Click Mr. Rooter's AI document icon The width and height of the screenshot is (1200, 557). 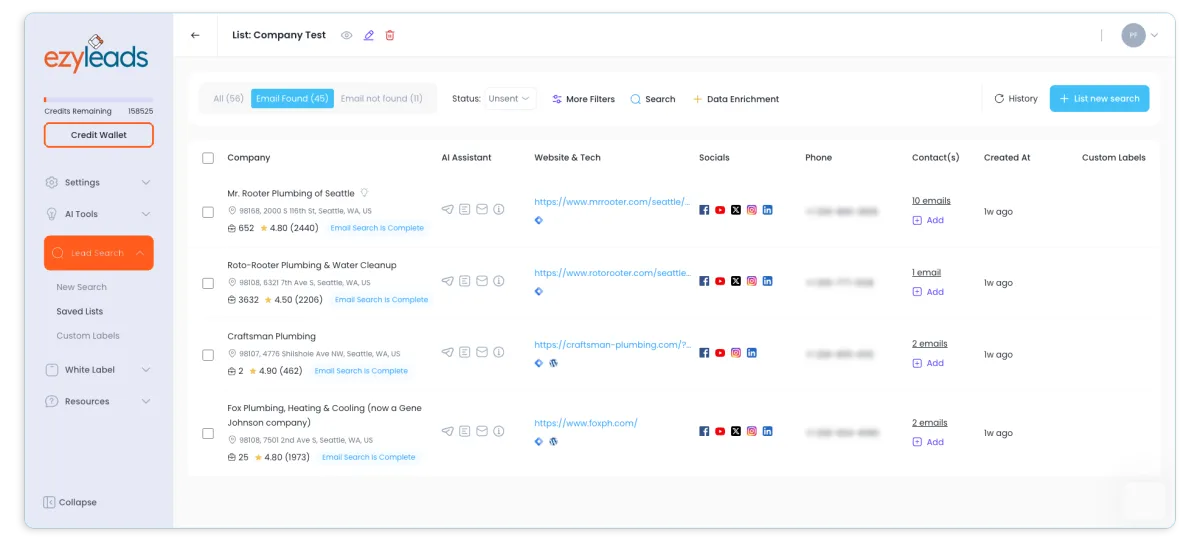click(465, 210)
